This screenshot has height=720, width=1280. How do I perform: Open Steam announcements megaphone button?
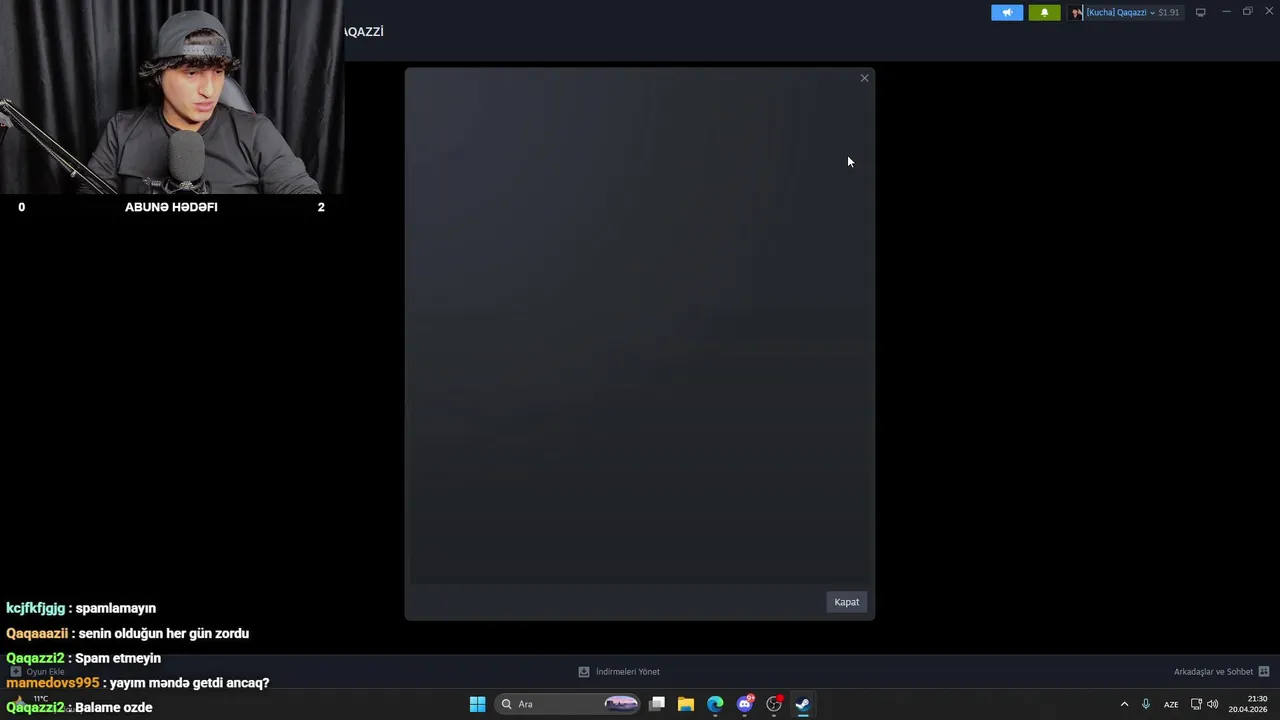tap(1007, 12)
